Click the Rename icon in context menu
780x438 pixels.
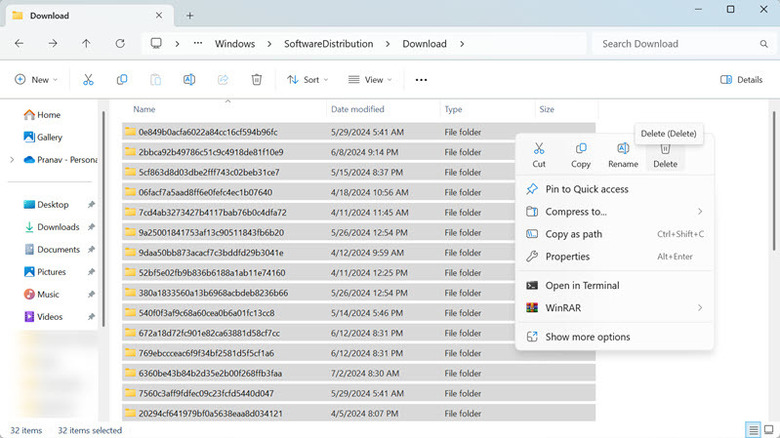coord(622,149)
